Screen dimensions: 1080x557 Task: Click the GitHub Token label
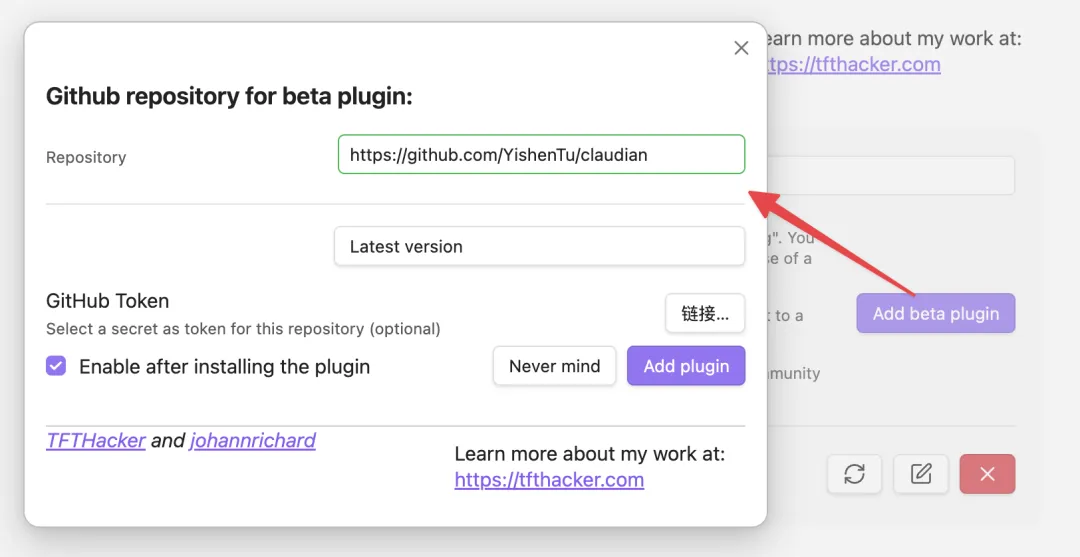pos(107,301)
